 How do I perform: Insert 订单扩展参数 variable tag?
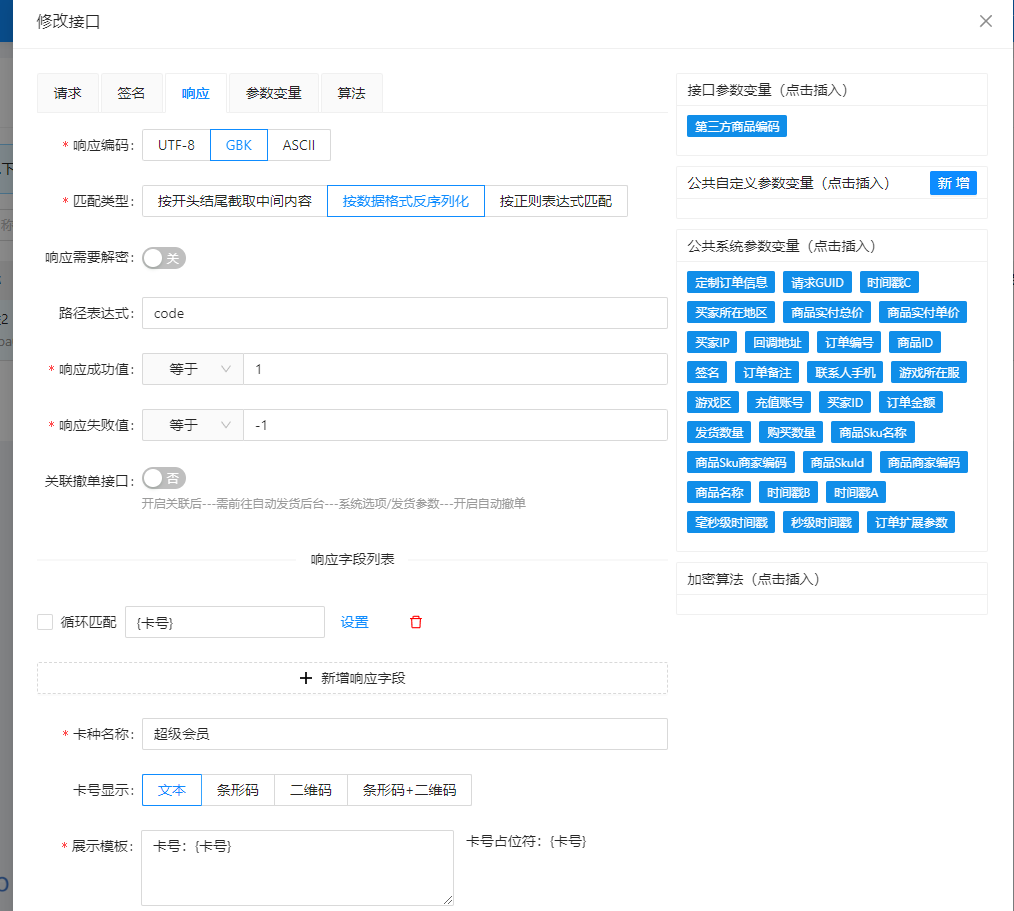pyautogui.click(x=911, y=522)
